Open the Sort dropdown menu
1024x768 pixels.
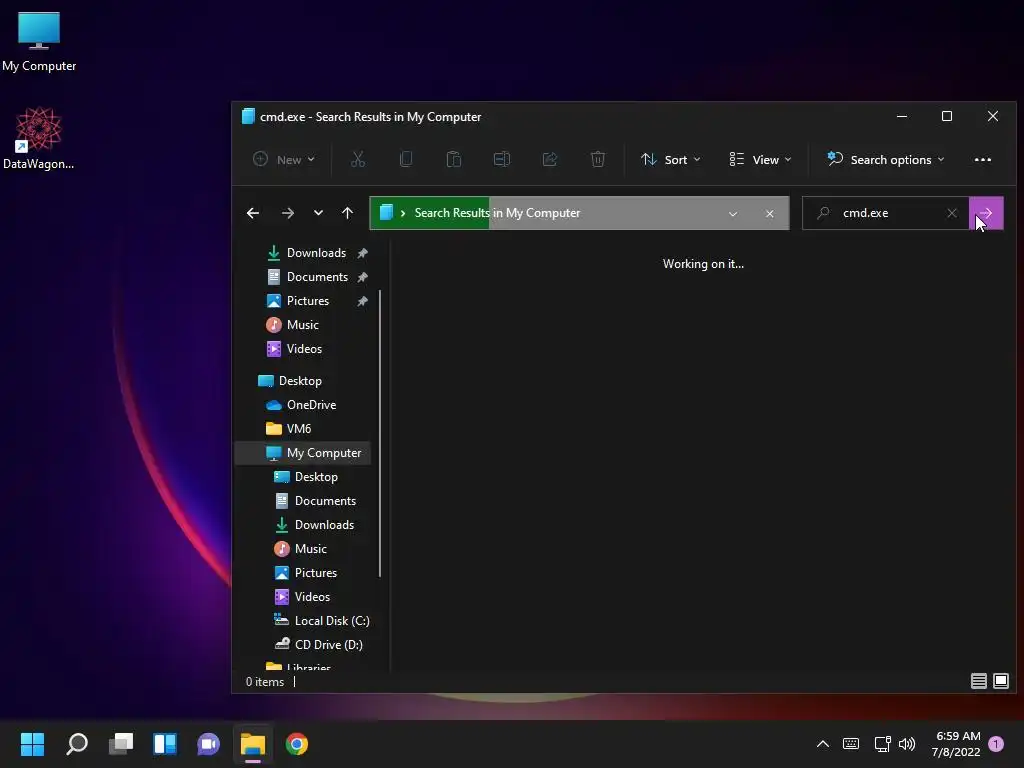coord(671,159)
